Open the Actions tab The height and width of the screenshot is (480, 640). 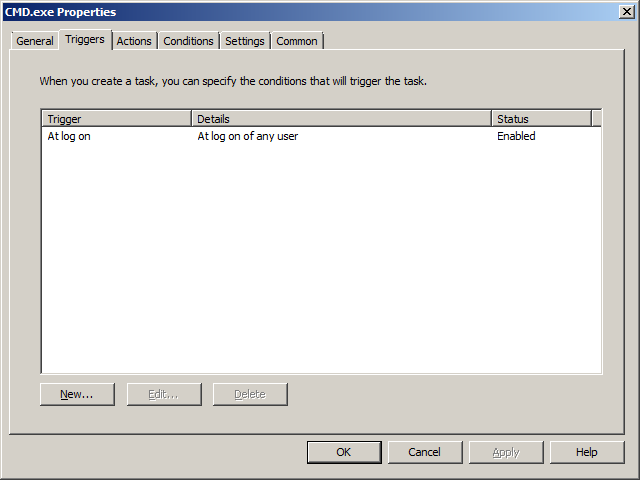134,41
